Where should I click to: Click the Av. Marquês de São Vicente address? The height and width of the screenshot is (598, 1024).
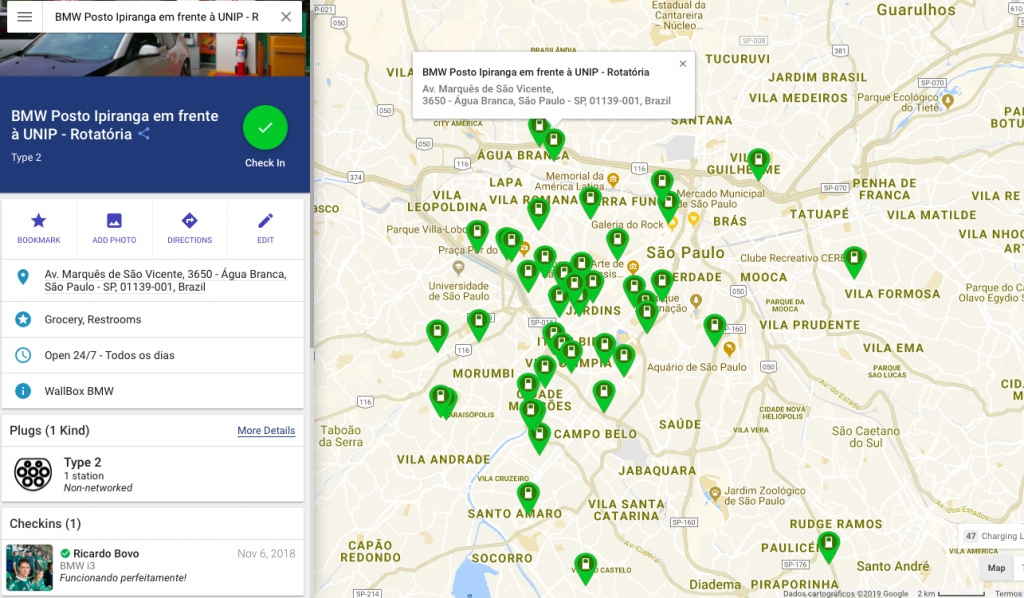click(165, 280)
